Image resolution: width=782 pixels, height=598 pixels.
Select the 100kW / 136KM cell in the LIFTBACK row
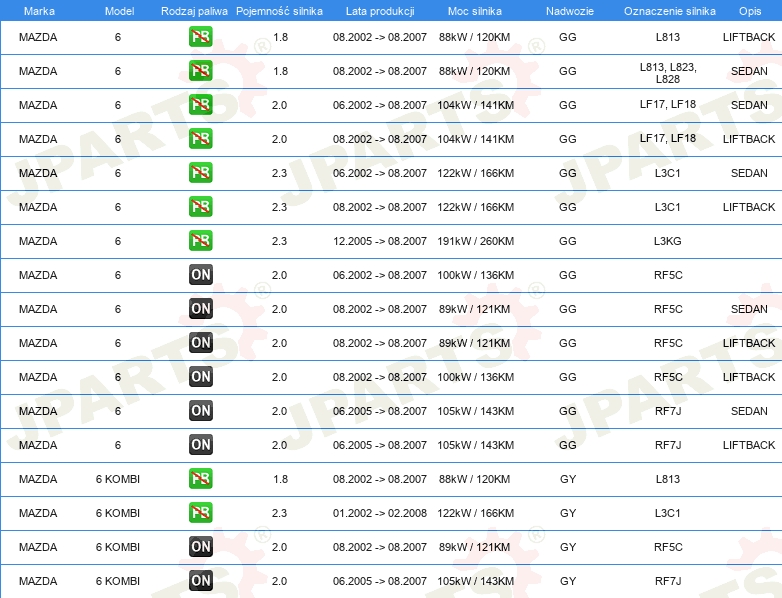click(475, 378)
